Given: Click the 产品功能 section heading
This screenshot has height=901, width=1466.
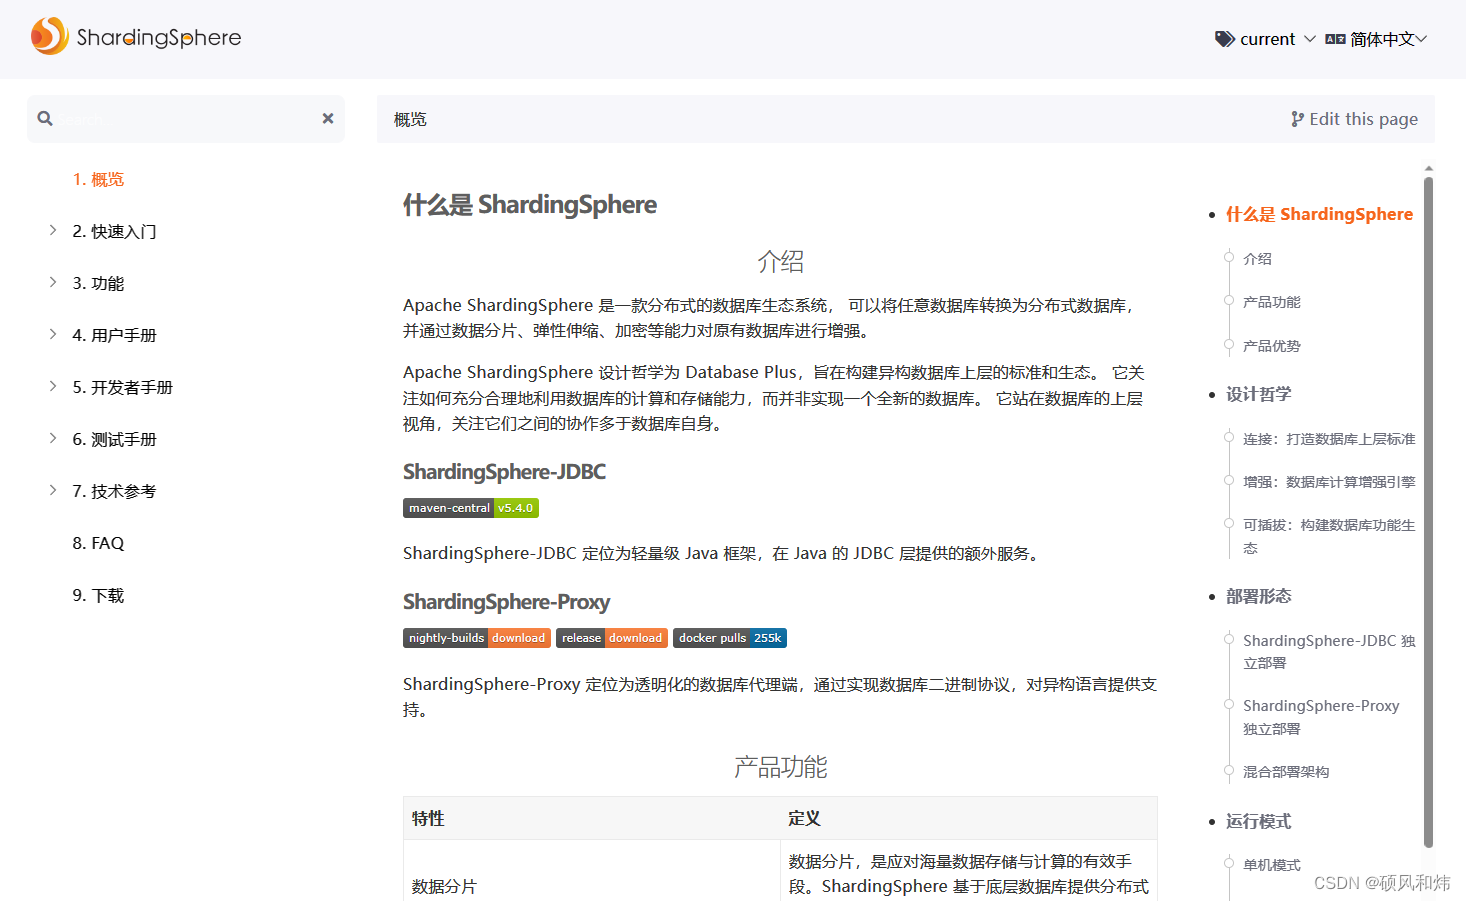Looking at the screenshot, I should pyautogui.click(x=780, y=767).
